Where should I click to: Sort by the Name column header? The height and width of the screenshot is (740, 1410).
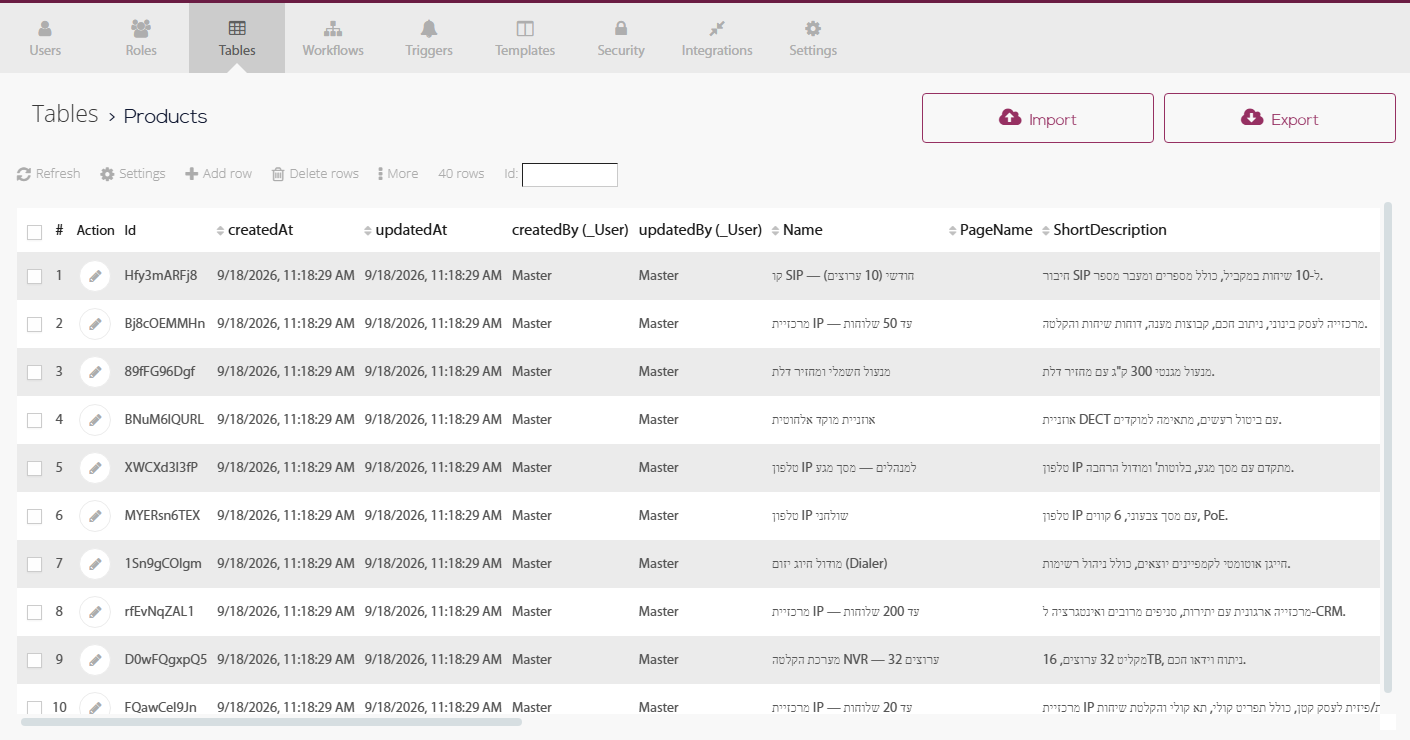pyautogui.click(x=797, y=230)
